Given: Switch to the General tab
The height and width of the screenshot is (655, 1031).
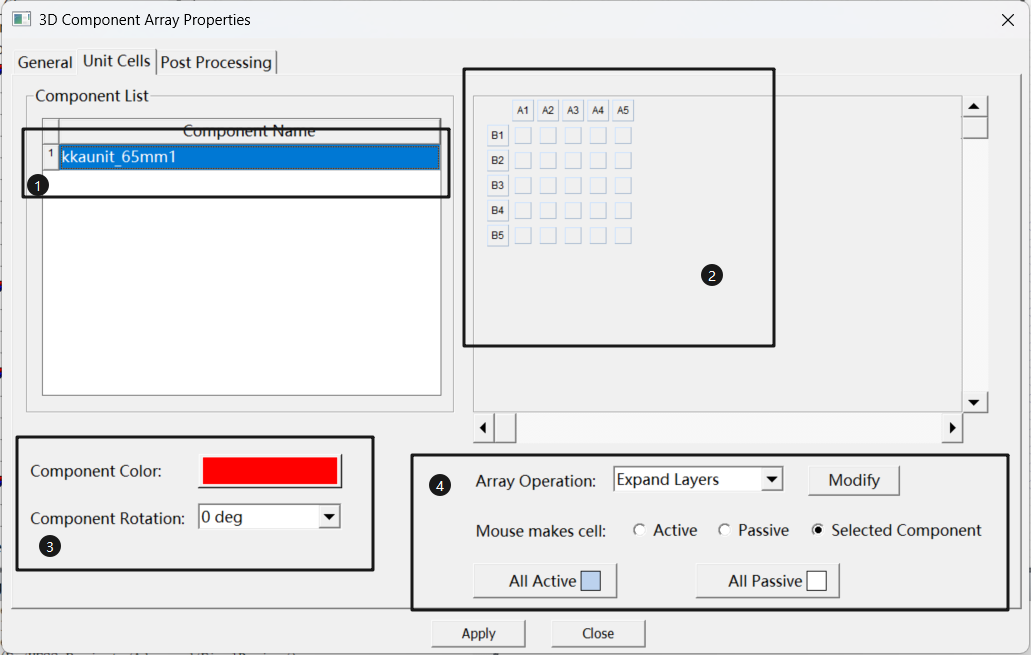Looking at the screenshot, I should coord(45,62).
